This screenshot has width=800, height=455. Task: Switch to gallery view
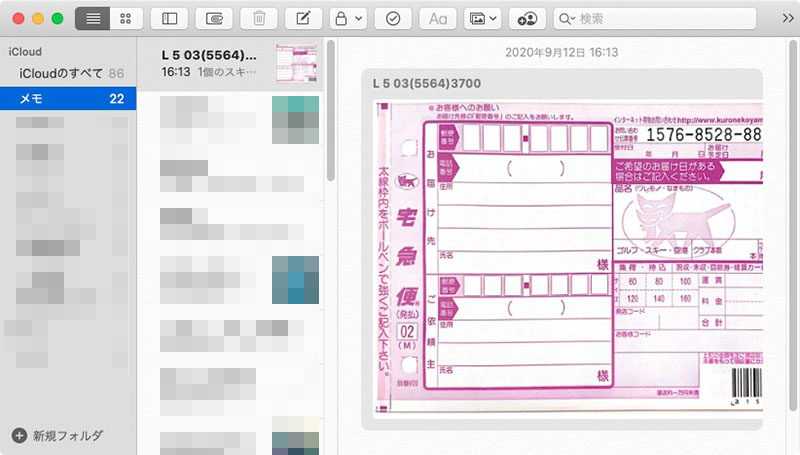pos(126,19)
